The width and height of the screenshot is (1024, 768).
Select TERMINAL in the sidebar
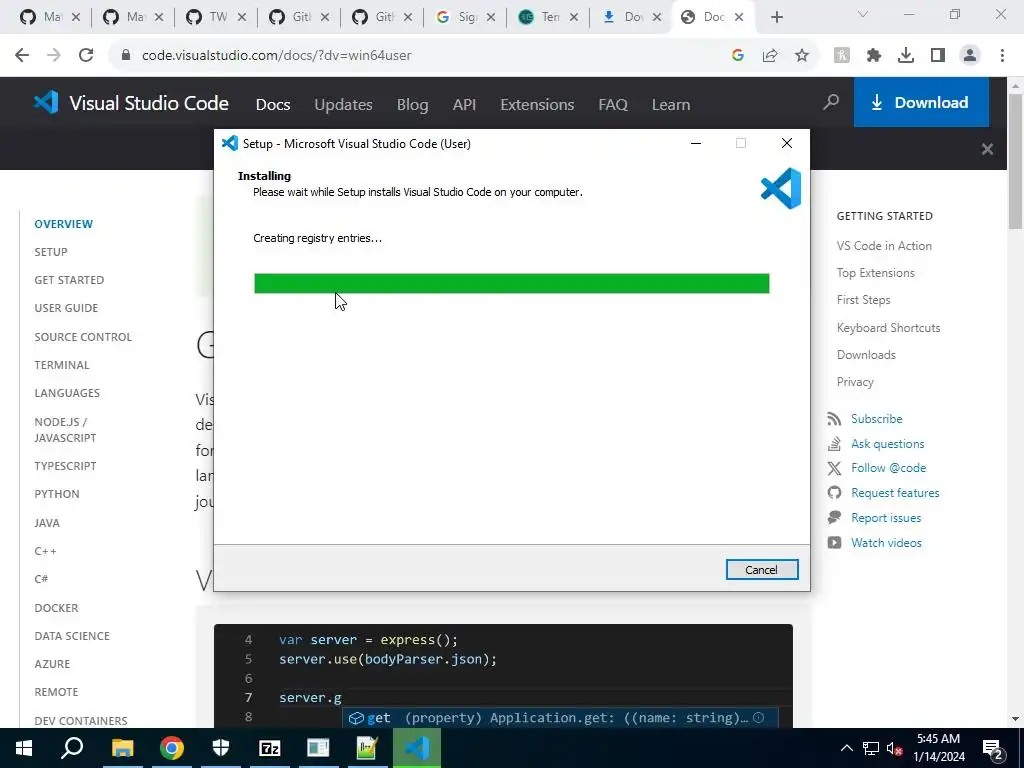(x=62, y=365)
